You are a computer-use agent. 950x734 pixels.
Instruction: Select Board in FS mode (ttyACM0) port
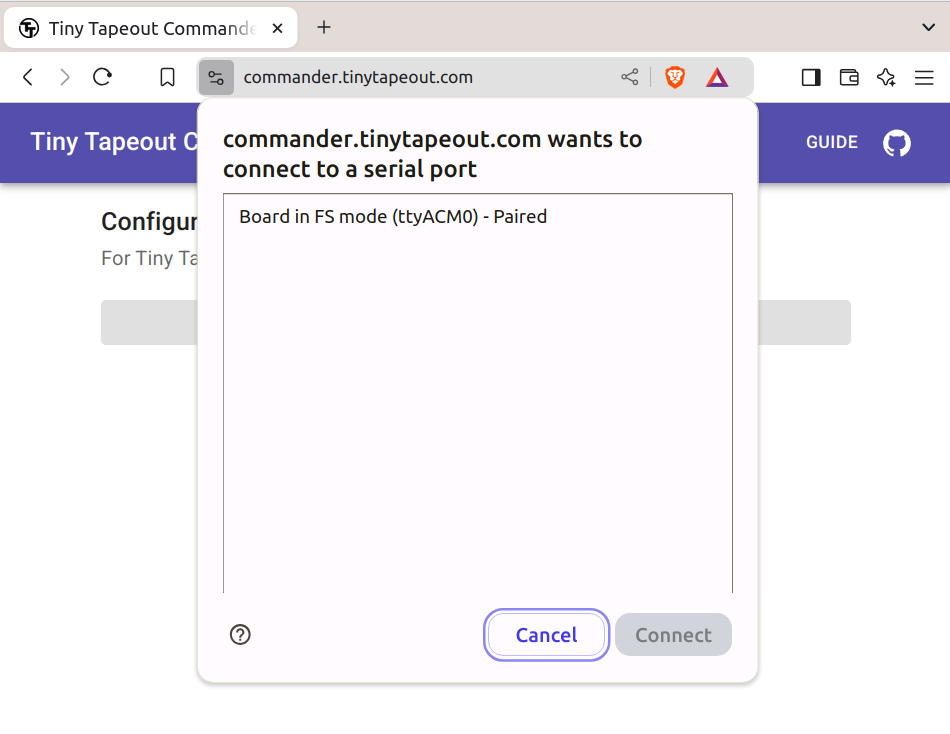393,216
